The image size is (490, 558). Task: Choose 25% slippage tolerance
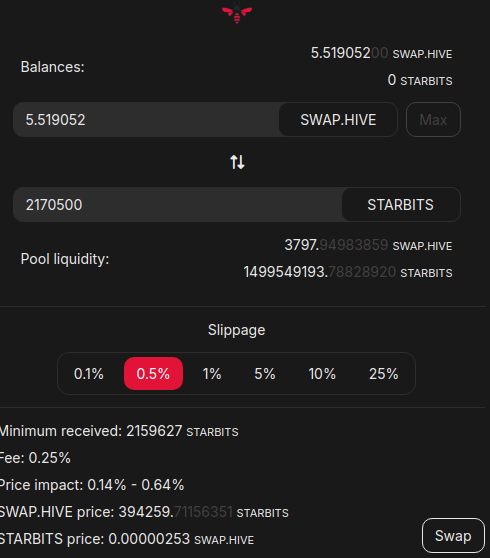pyautogui.click(x=384, y=374)
